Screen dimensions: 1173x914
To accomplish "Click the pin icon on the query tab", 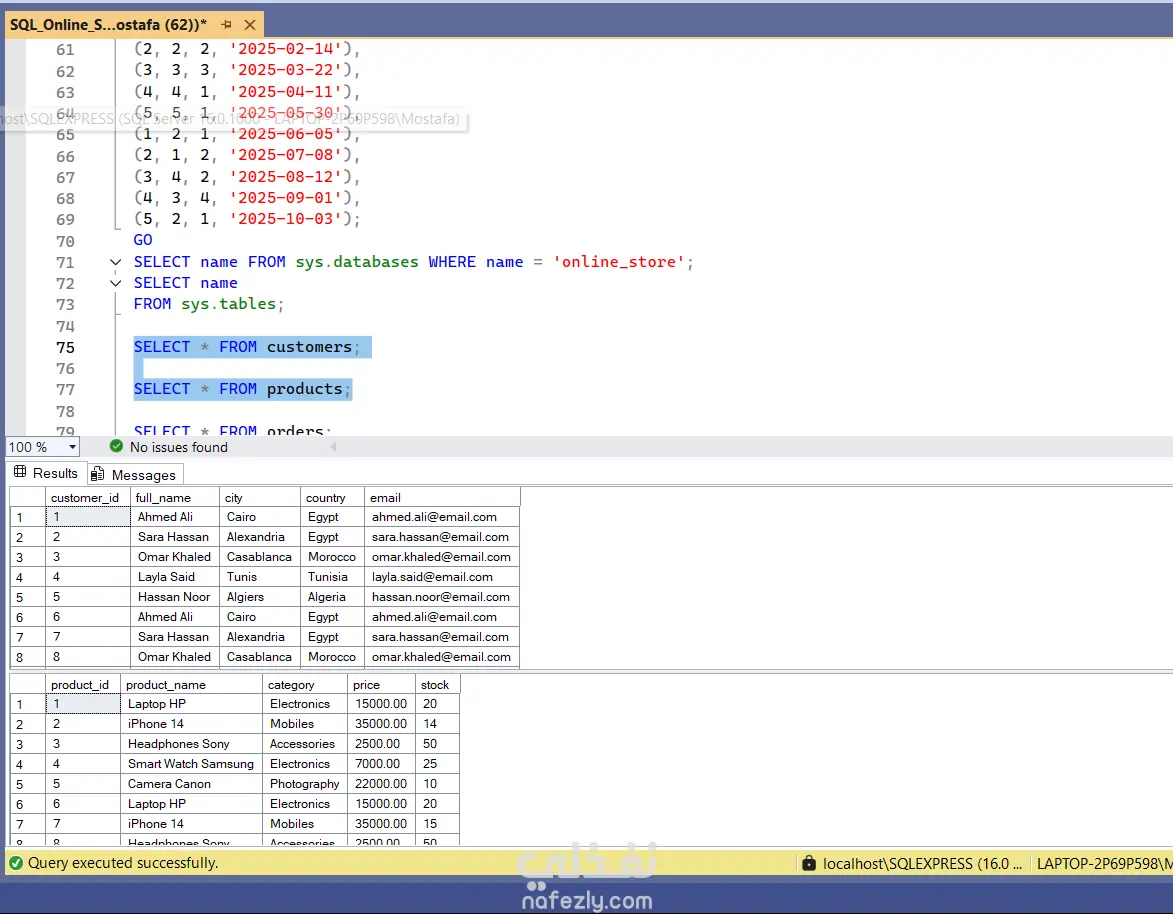I will [x=227, y=25].
